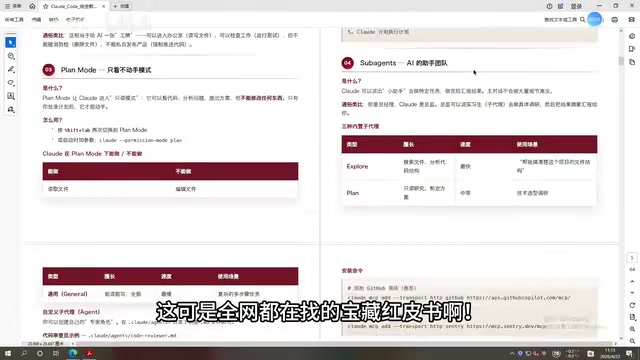Activate the blue Select arrow tool
The width and height of the screenshot is (640, 360).
(11, 42)
